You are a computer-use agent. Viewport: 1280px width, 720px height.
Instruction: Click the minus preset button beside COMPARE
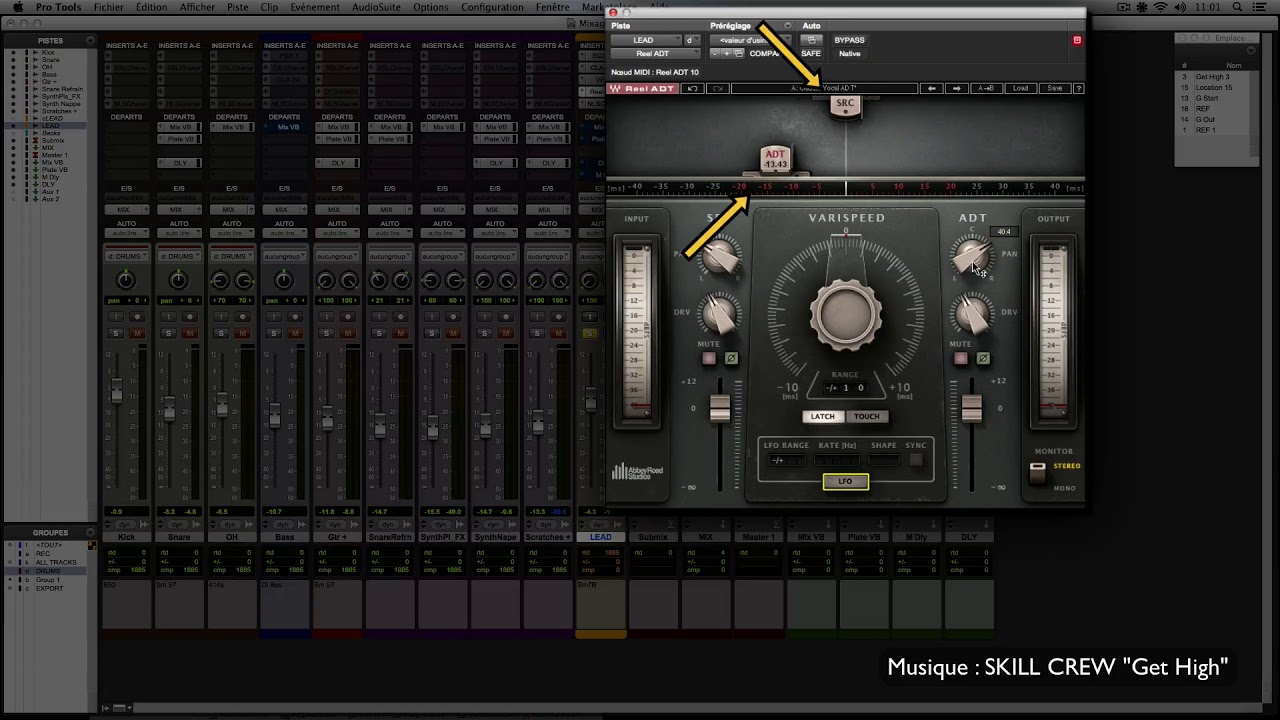[x=715, y=54]
